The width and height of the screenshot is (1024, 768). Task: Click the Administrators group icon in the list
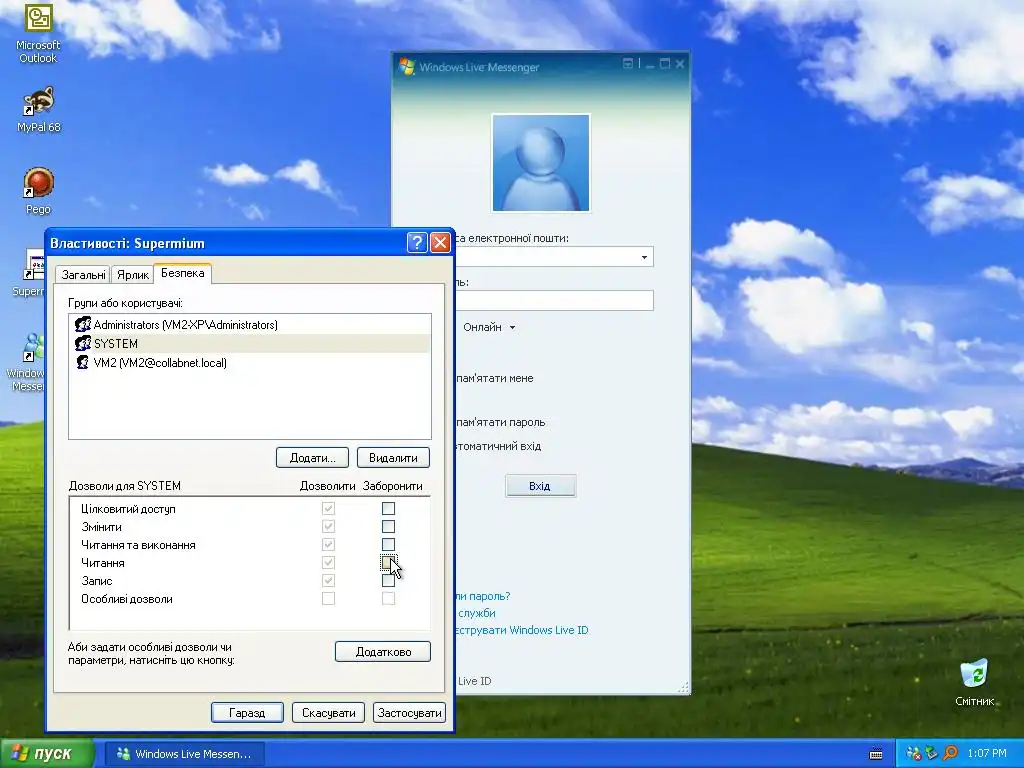[83, 325]
